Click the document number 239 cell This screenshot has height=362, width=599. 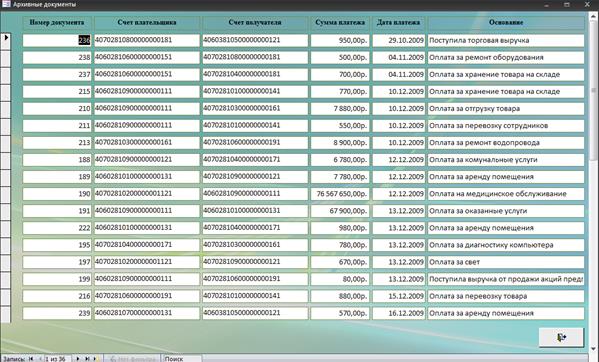pos(57,313)
